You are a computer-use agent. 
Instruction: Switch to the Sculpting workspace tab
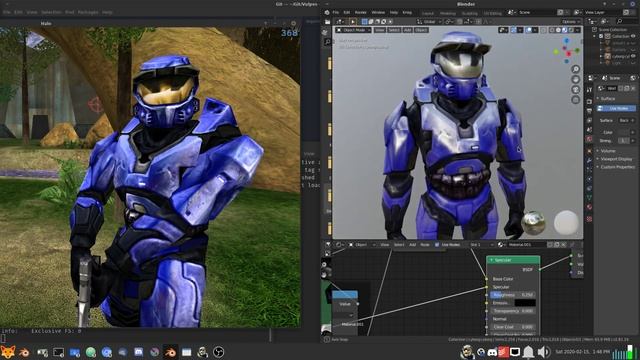469,13
